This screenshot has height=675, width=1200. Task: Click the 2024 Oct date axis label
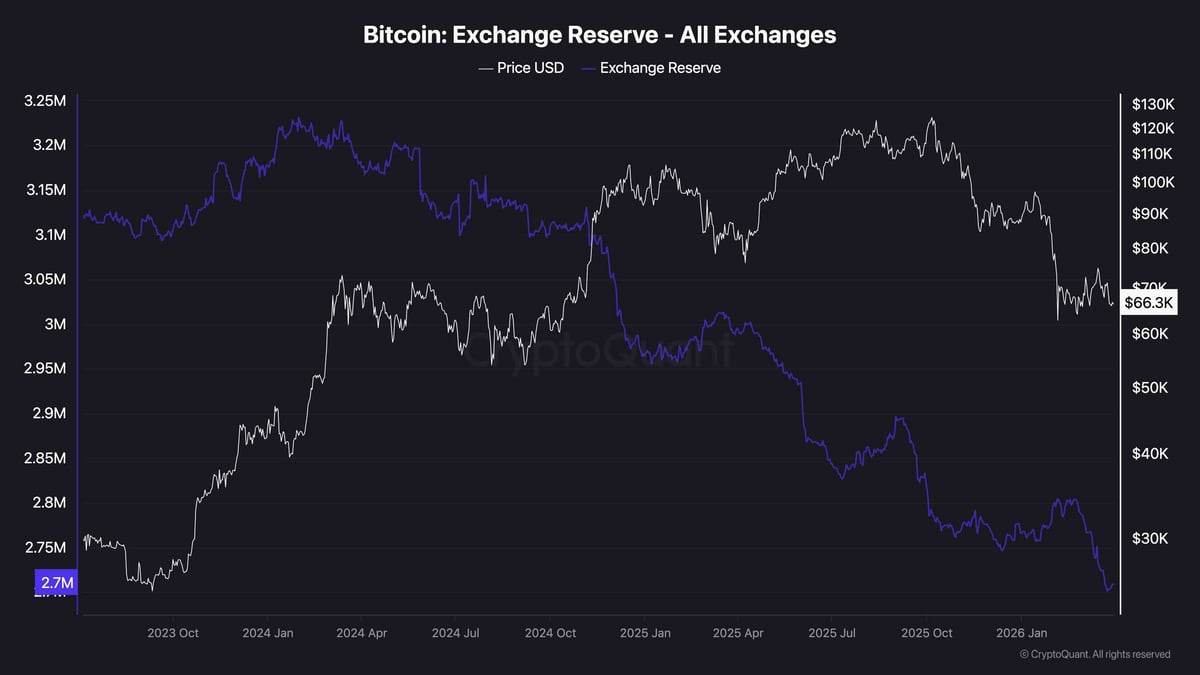click(x=551, y=633)
